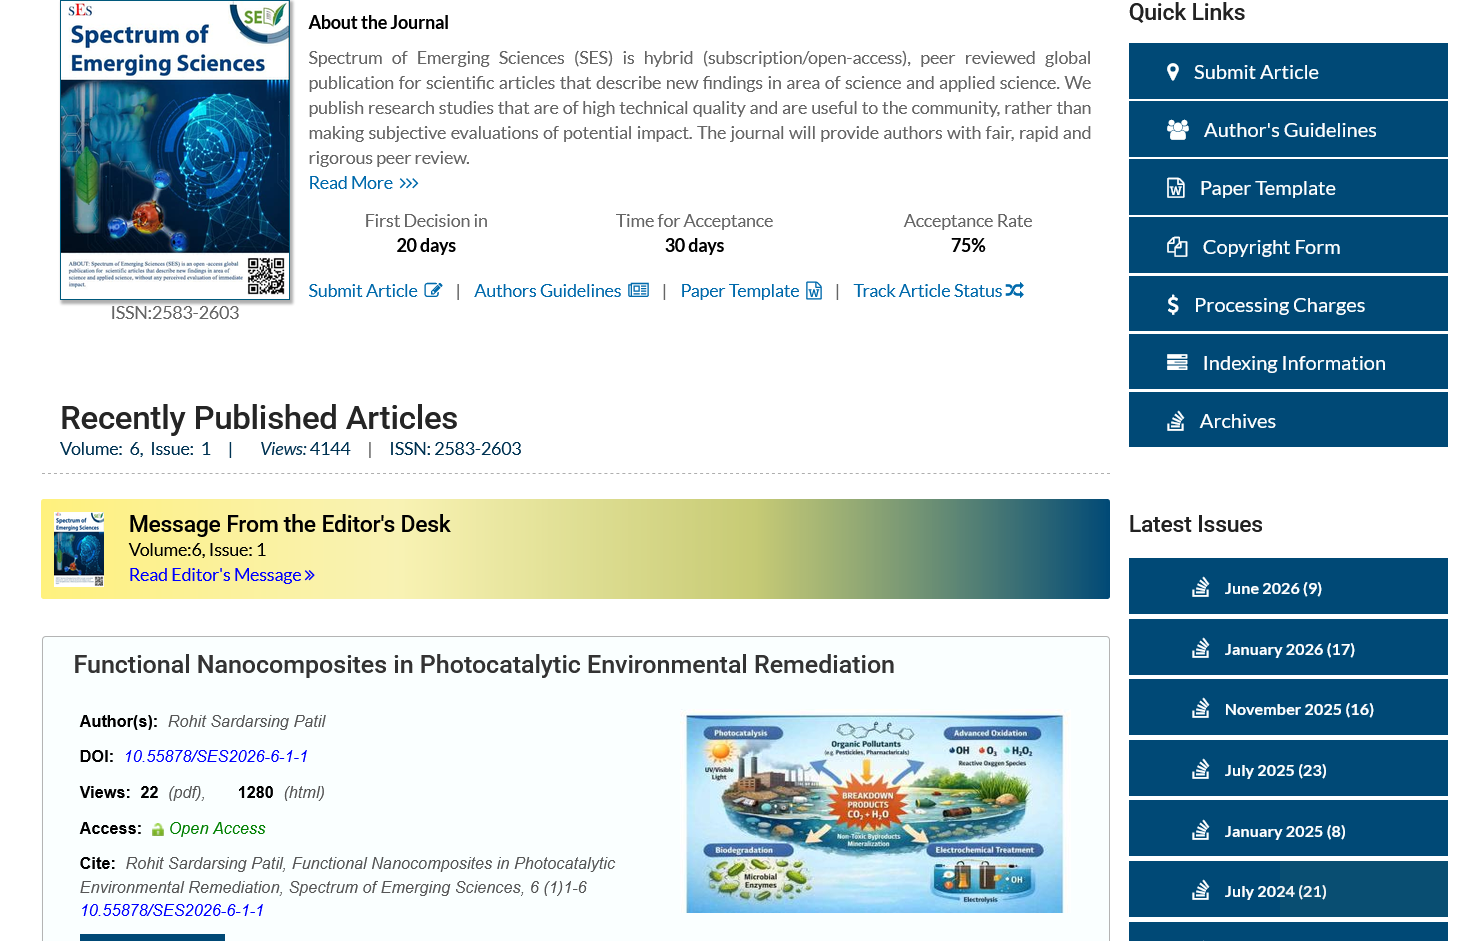This screenshot has height=941, width=1476.
Task: Click the photocatalysis graphical abstract image
Action: [874, 814]
